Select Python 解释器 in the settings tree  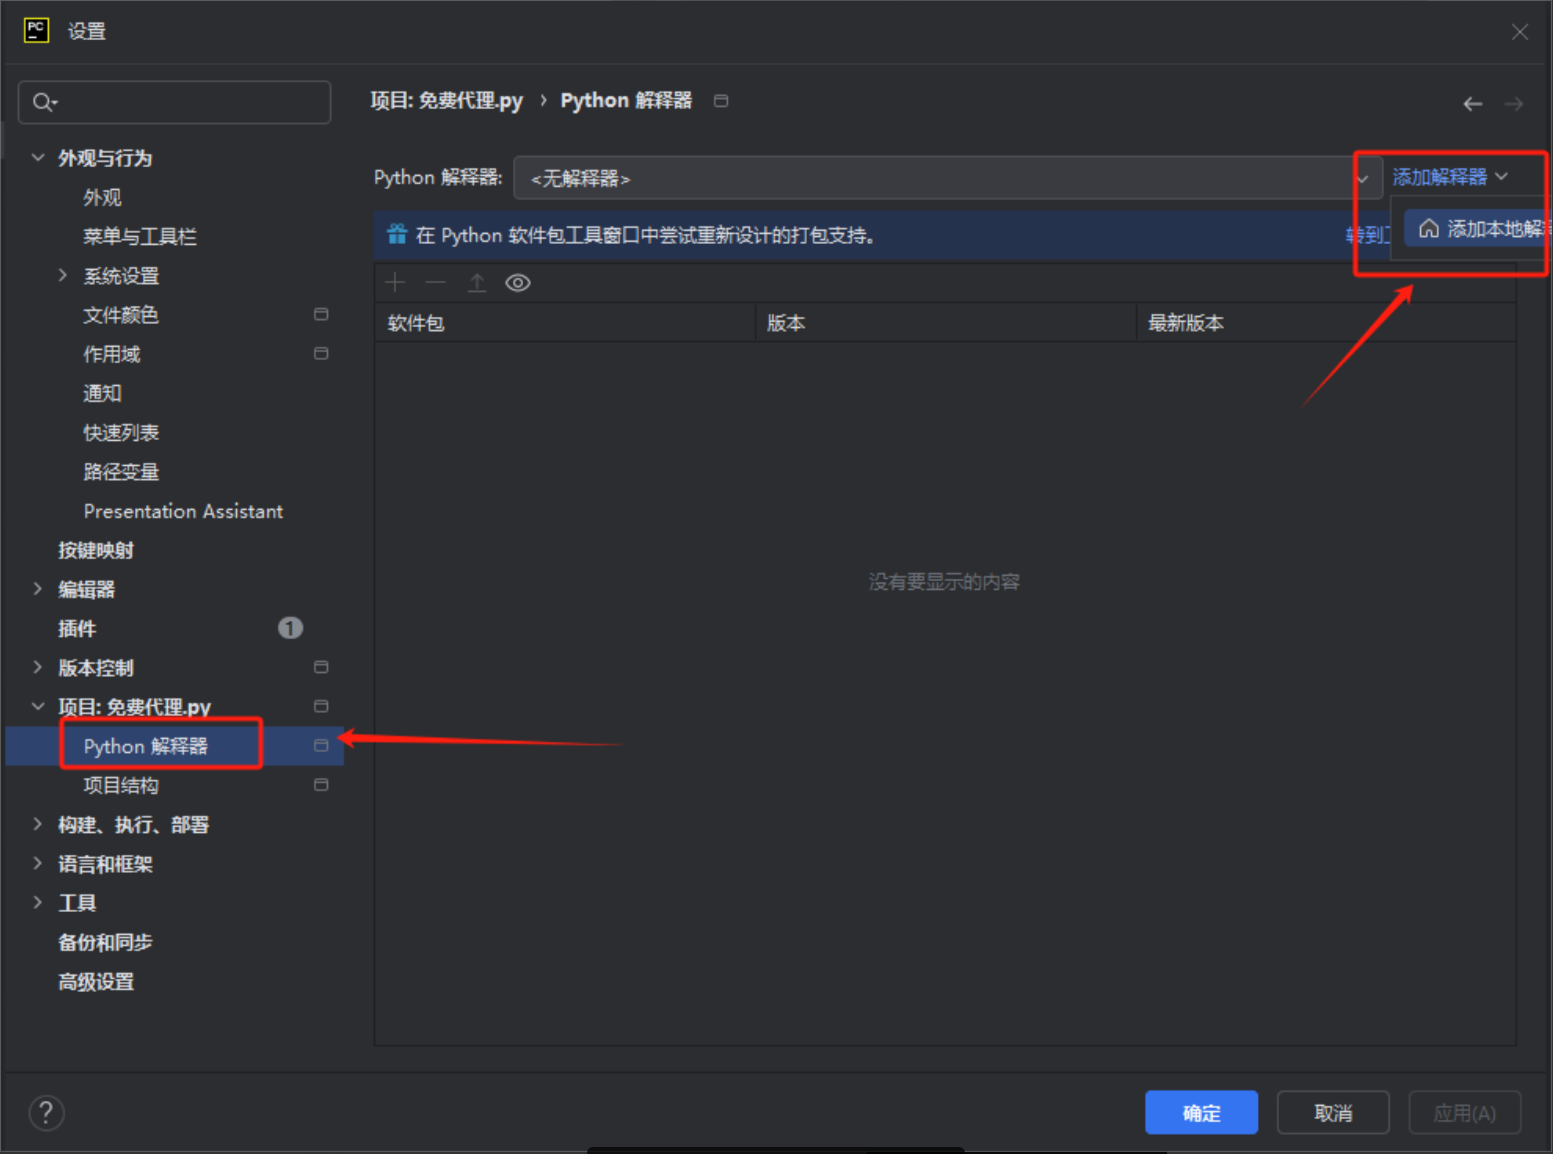point(146,746)
